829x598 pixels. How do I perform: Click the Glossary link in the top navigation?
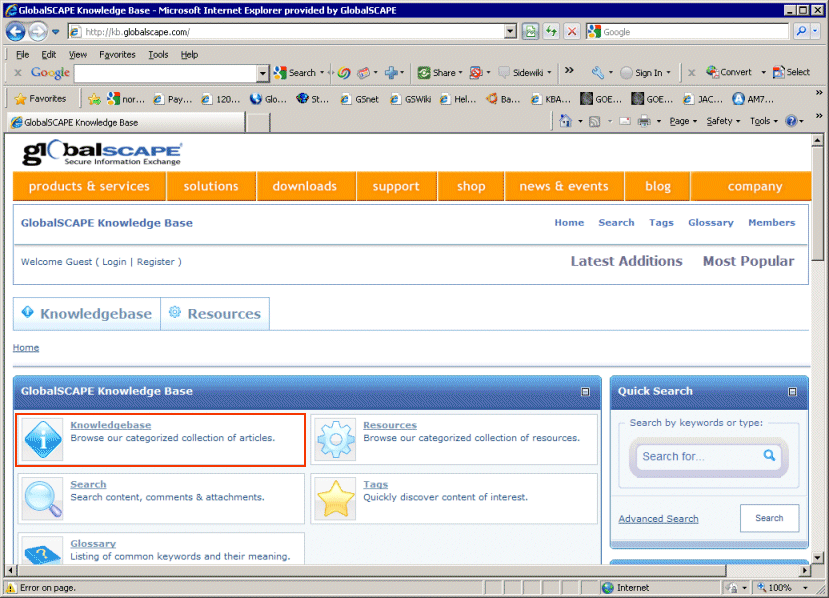point(711,223)
